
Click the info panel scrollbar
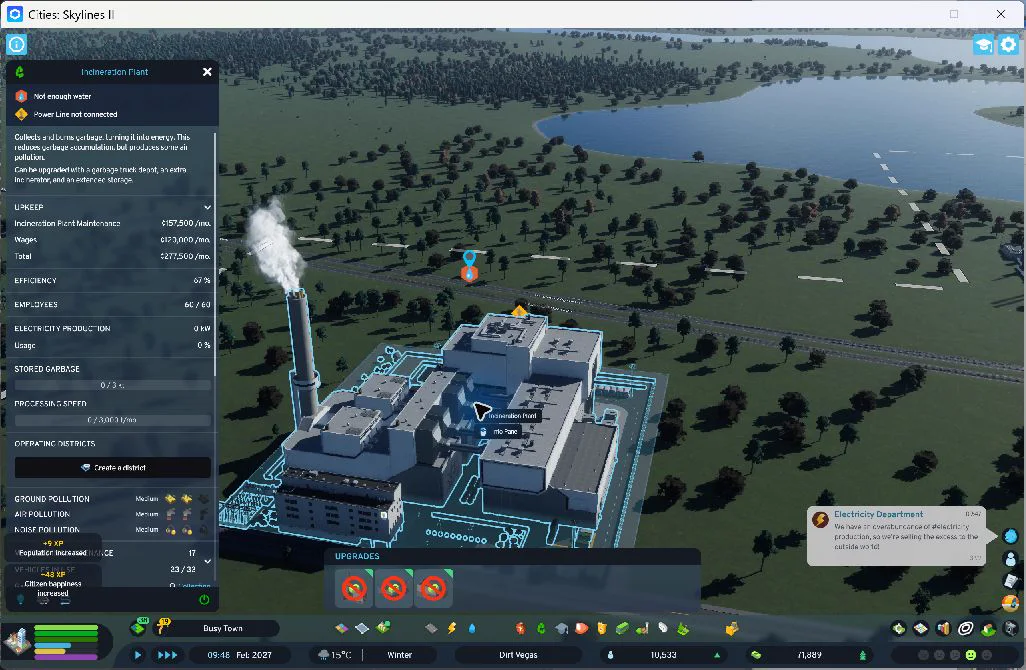point(215,253)
